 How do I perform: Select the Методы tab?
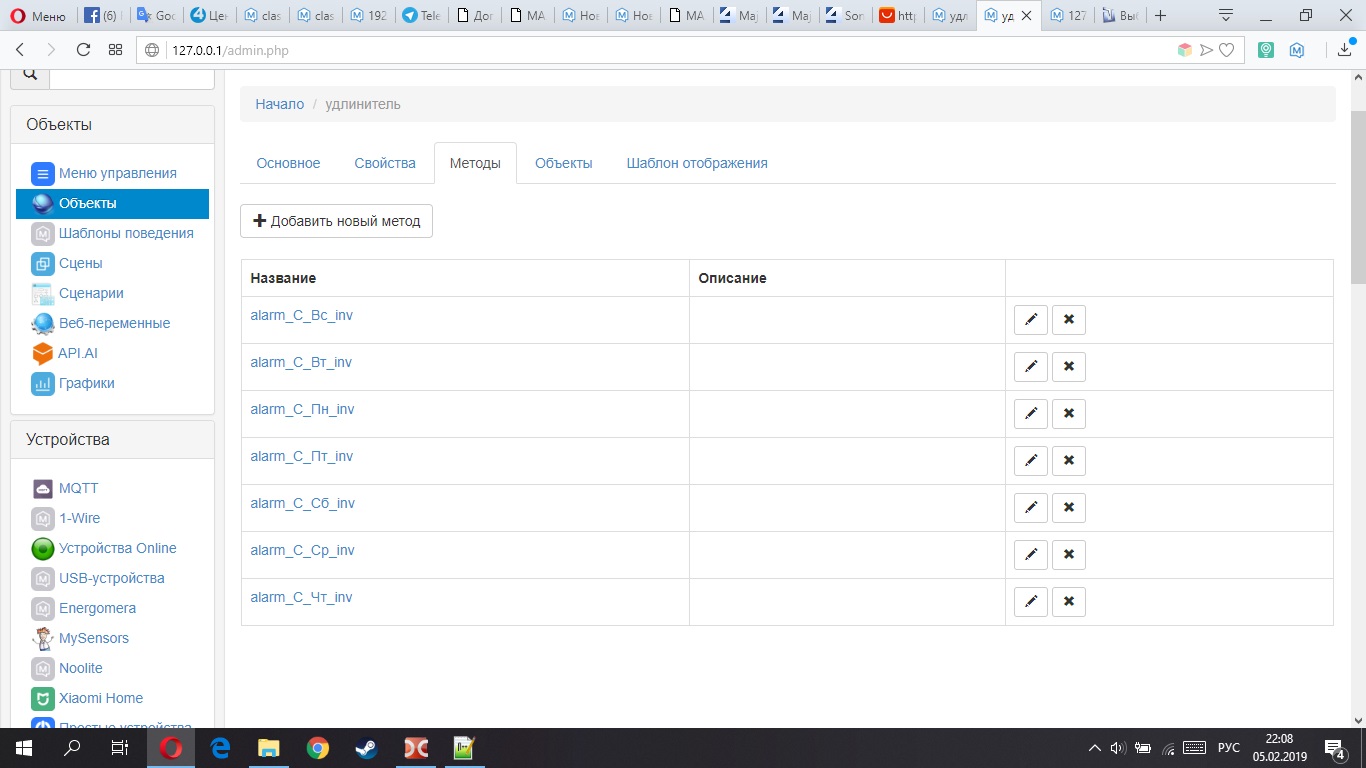click(475, 163)
